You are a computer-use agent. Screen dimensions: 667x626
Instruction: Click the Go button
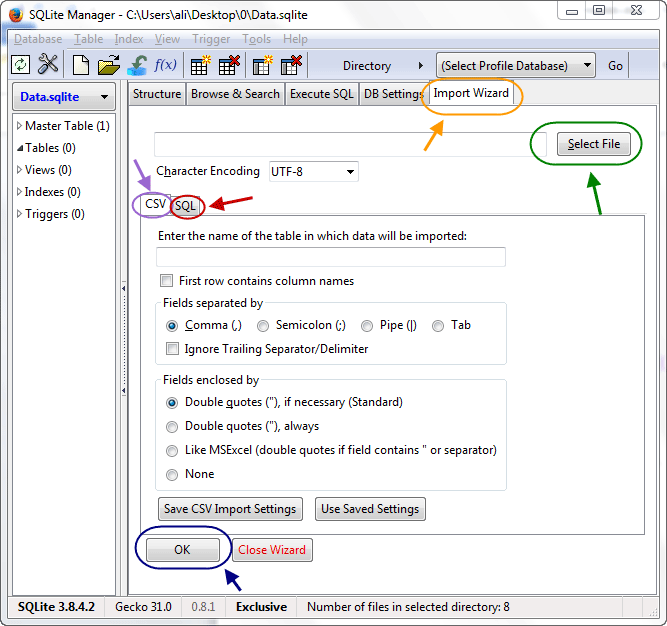(615, 65)
